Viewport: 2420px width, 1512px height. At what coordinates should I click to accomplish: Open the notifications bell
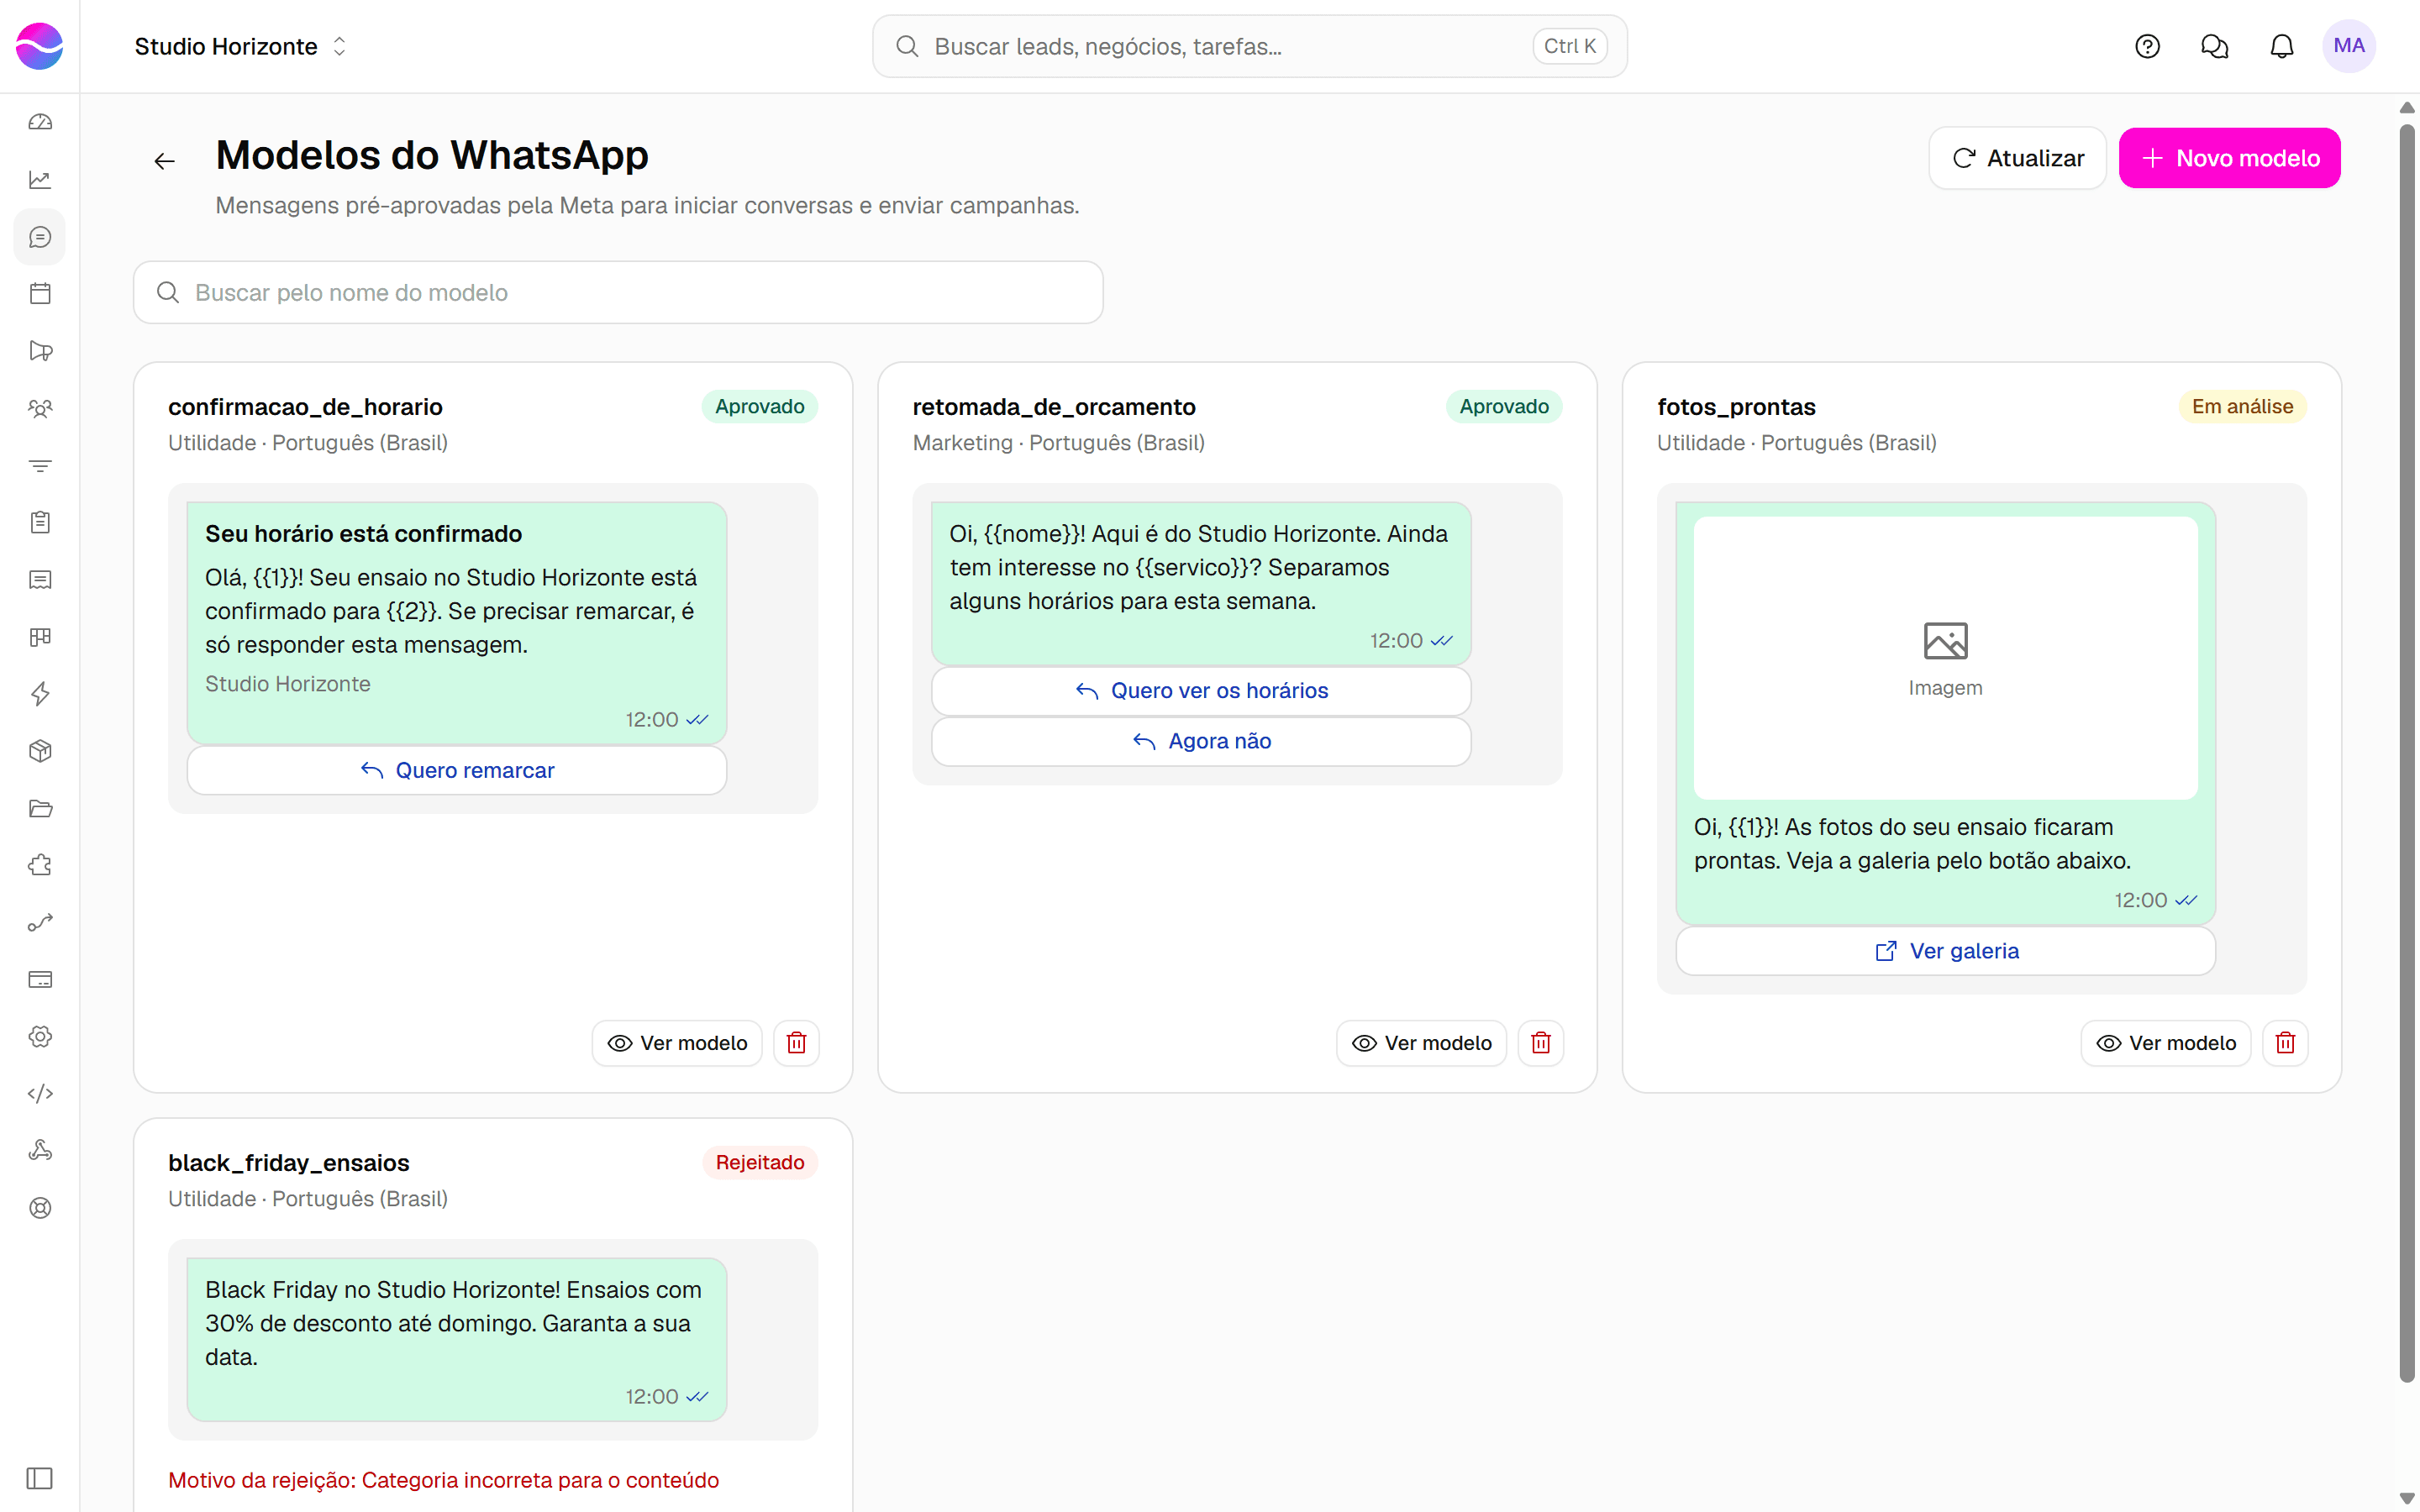pyautogui.click(x=2282, y=46)
